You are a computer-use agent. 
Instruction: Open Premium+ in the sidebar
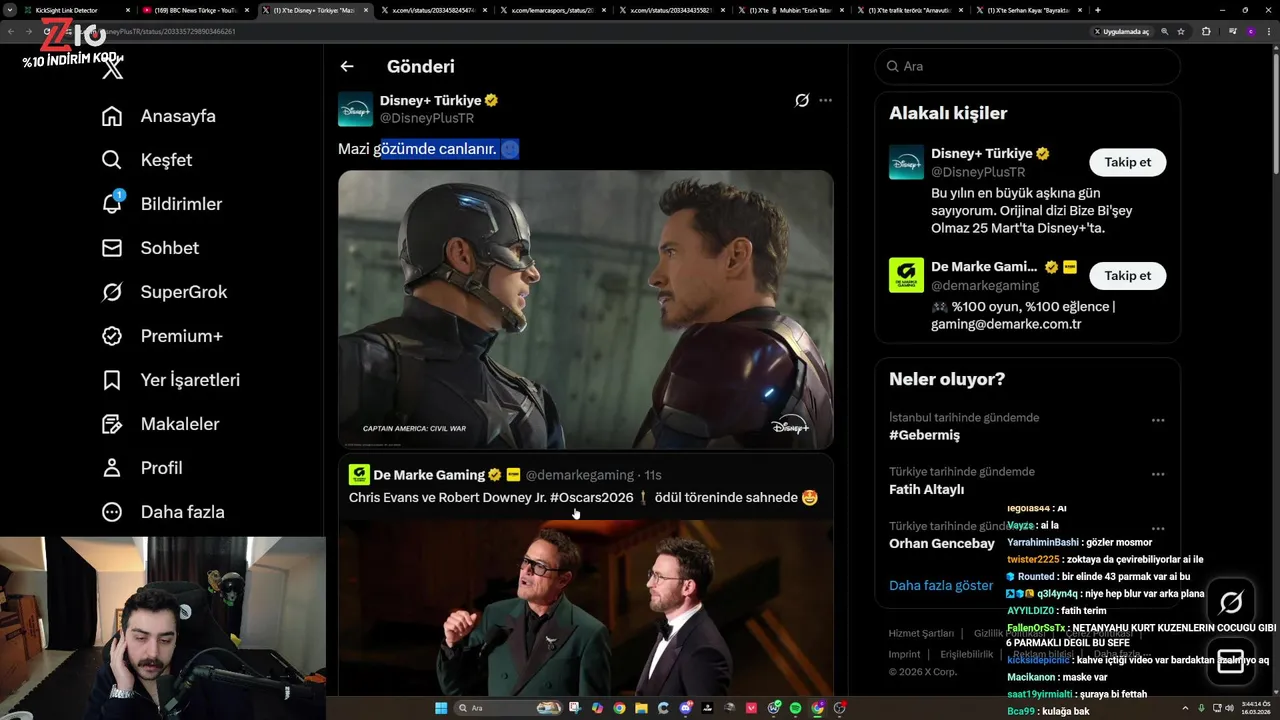coord(161,336)
